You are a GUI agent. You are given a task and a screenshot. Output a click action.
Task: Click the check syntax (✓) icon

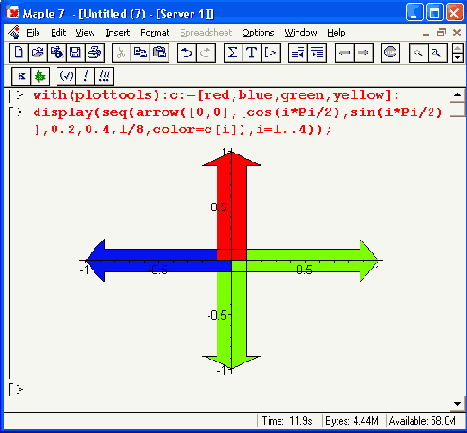(66, 76)
